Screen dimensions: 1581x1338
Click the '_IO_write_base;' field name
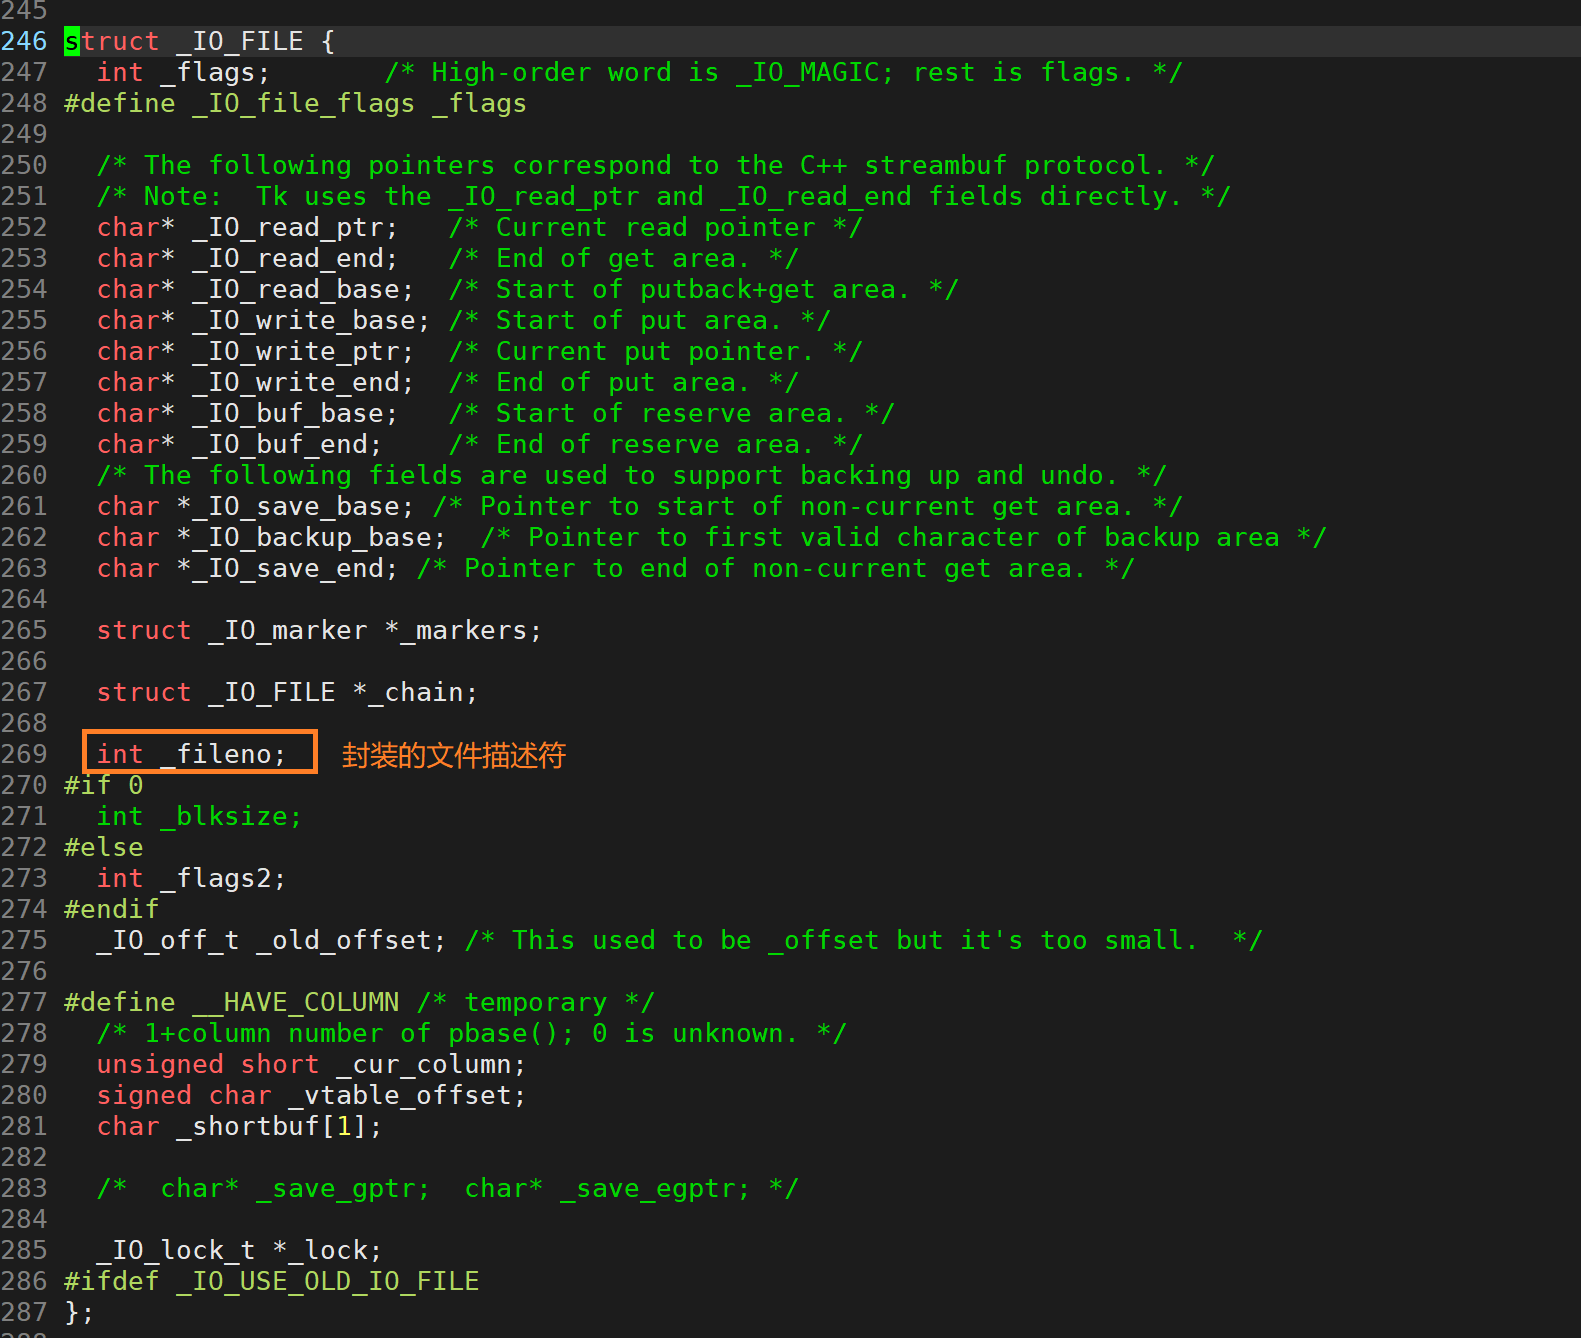click(311, 320)
